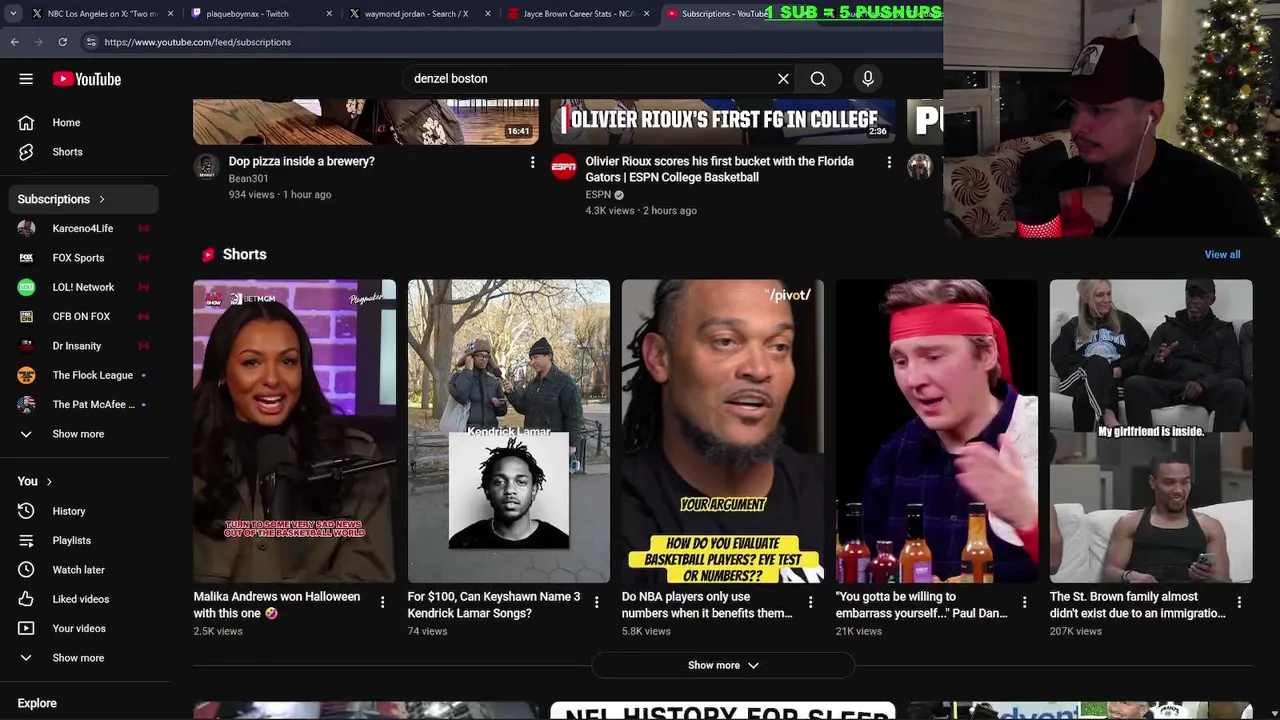Close the plaqueboymax Twitch tab
1280x720 pixels.
pos(329,14)
